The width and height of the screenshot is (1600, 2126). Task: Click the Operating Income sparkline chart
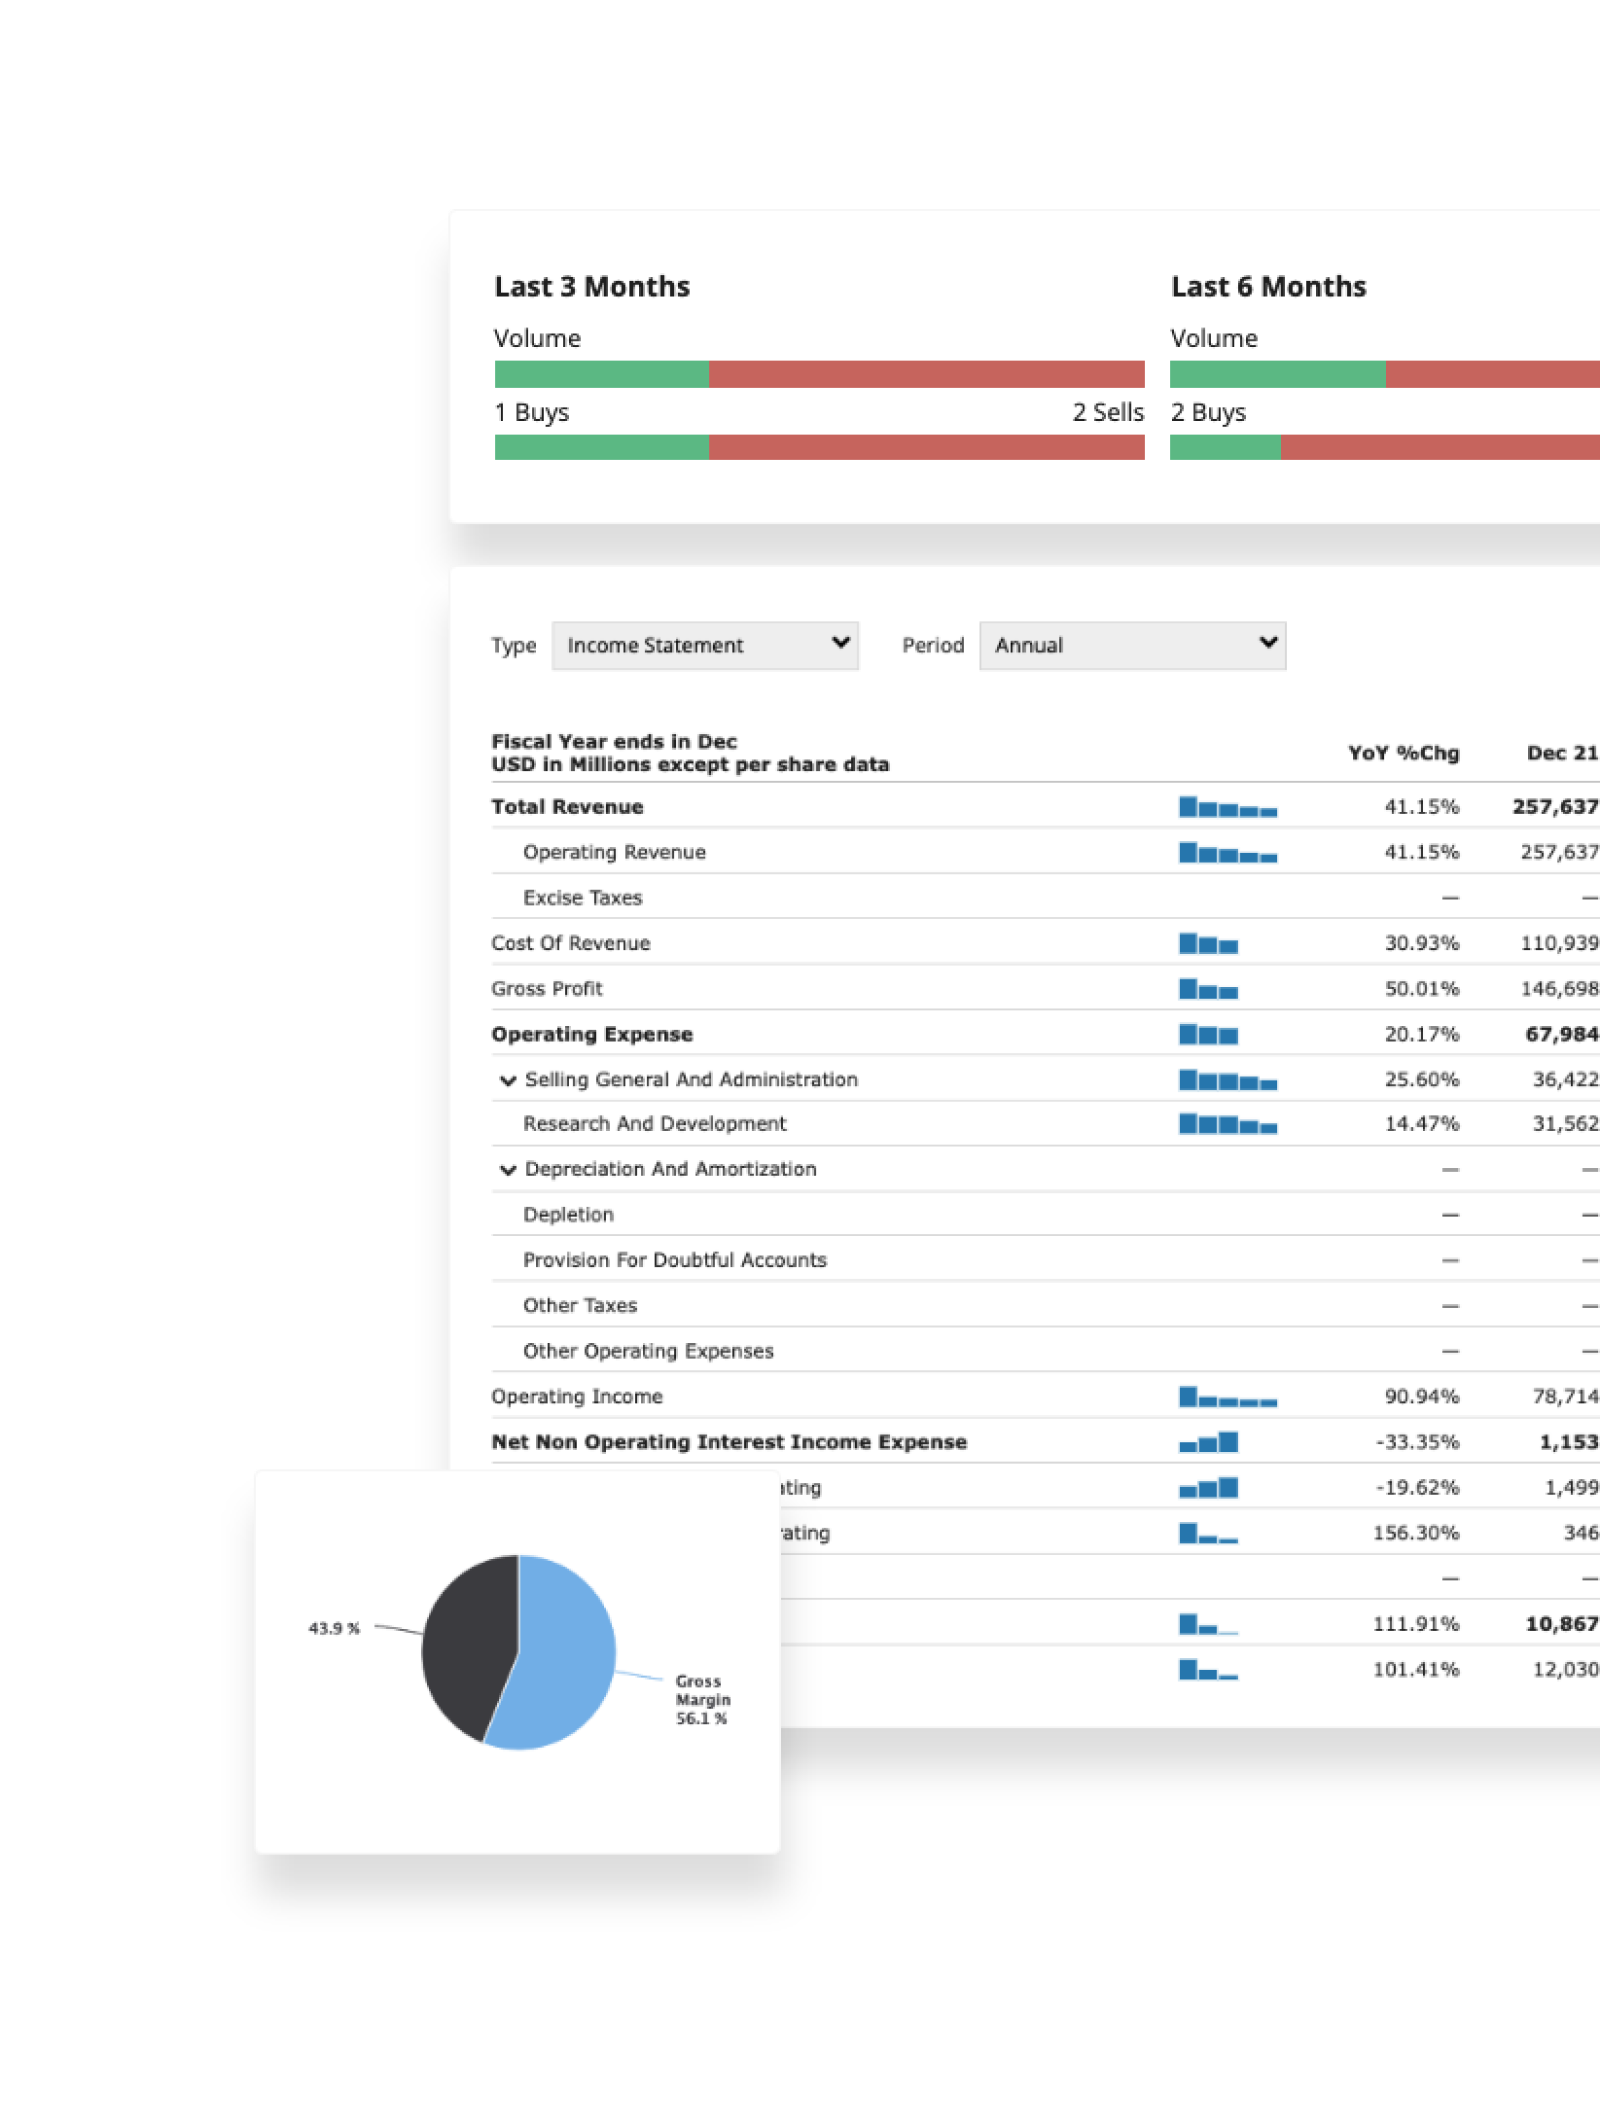click(x=1227, y=1397)
